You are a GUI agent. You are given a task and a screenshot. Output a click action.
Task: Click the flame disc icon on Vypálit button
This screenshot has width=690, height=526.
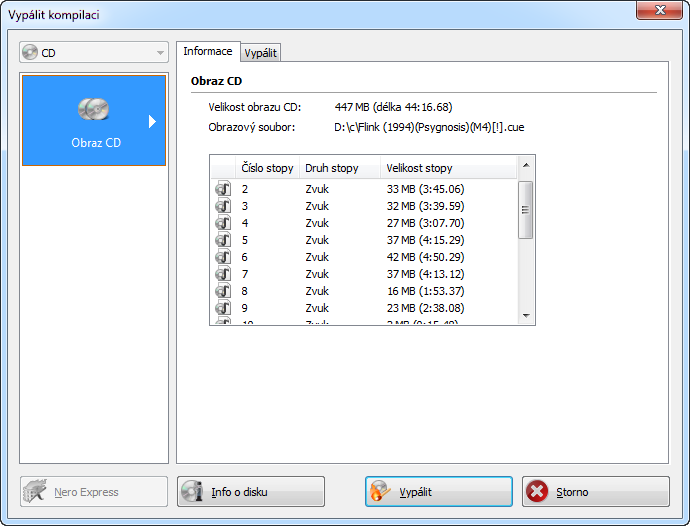click(380, 492)
